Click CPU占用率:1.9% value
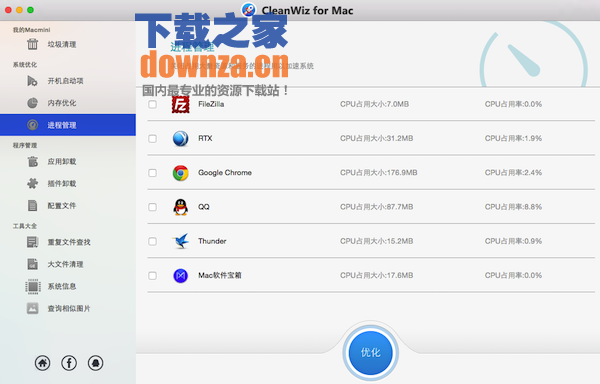This screenshot has height=384, width=600. (513, 138)
